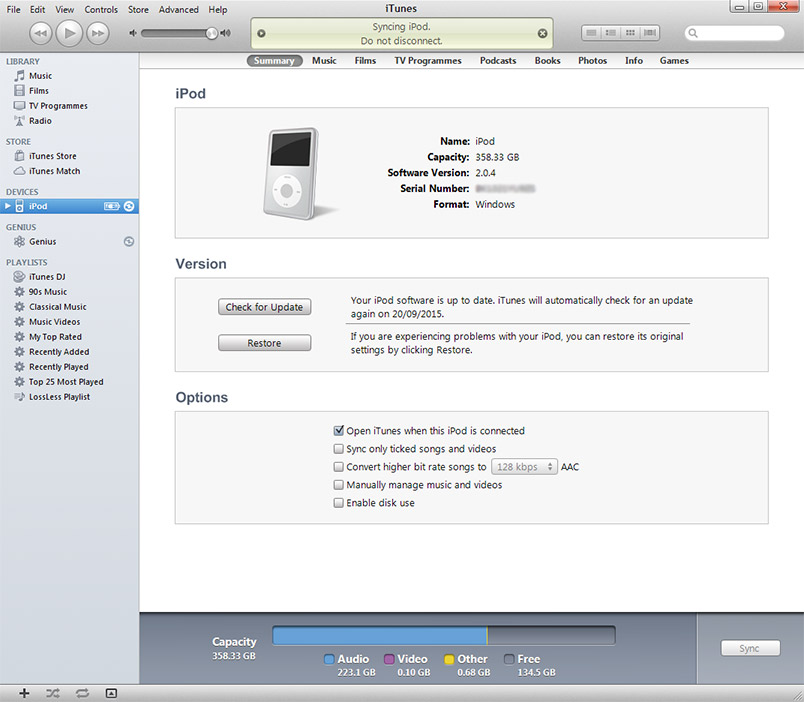Switch to album list view

[x=611, y=33]
